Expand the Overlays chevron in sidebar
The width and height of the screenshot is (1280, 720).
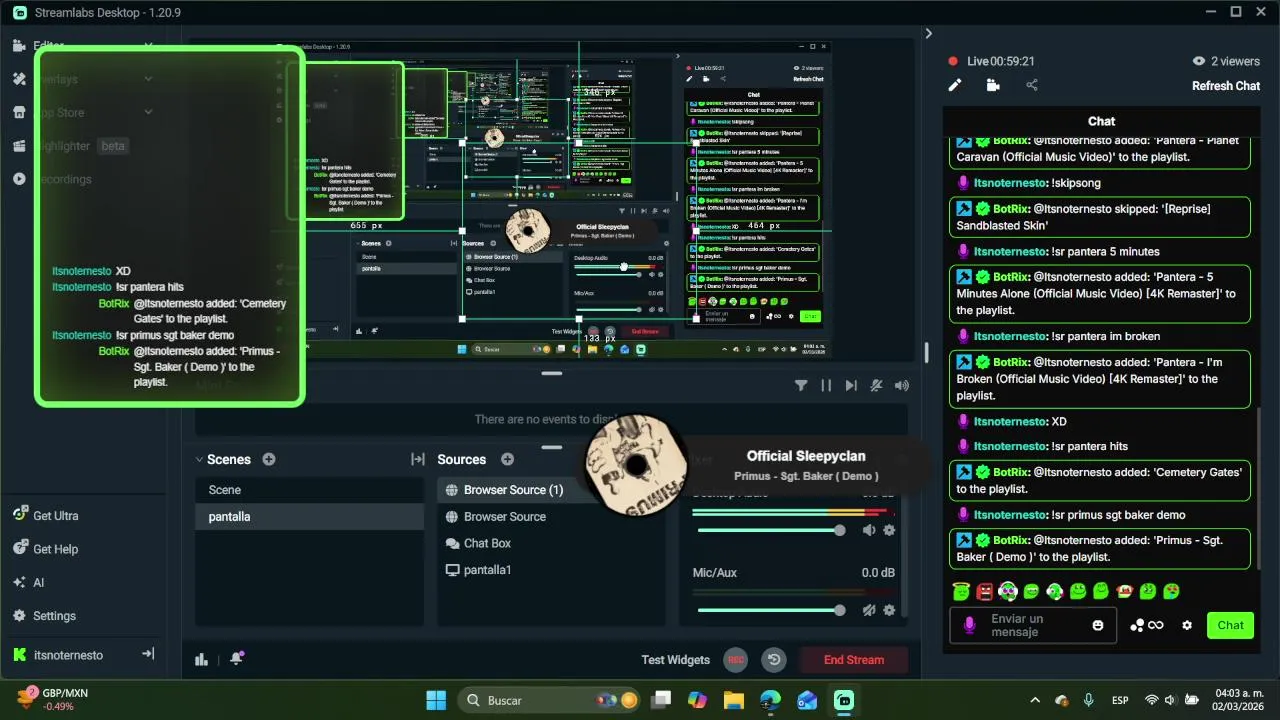[148, 79]
